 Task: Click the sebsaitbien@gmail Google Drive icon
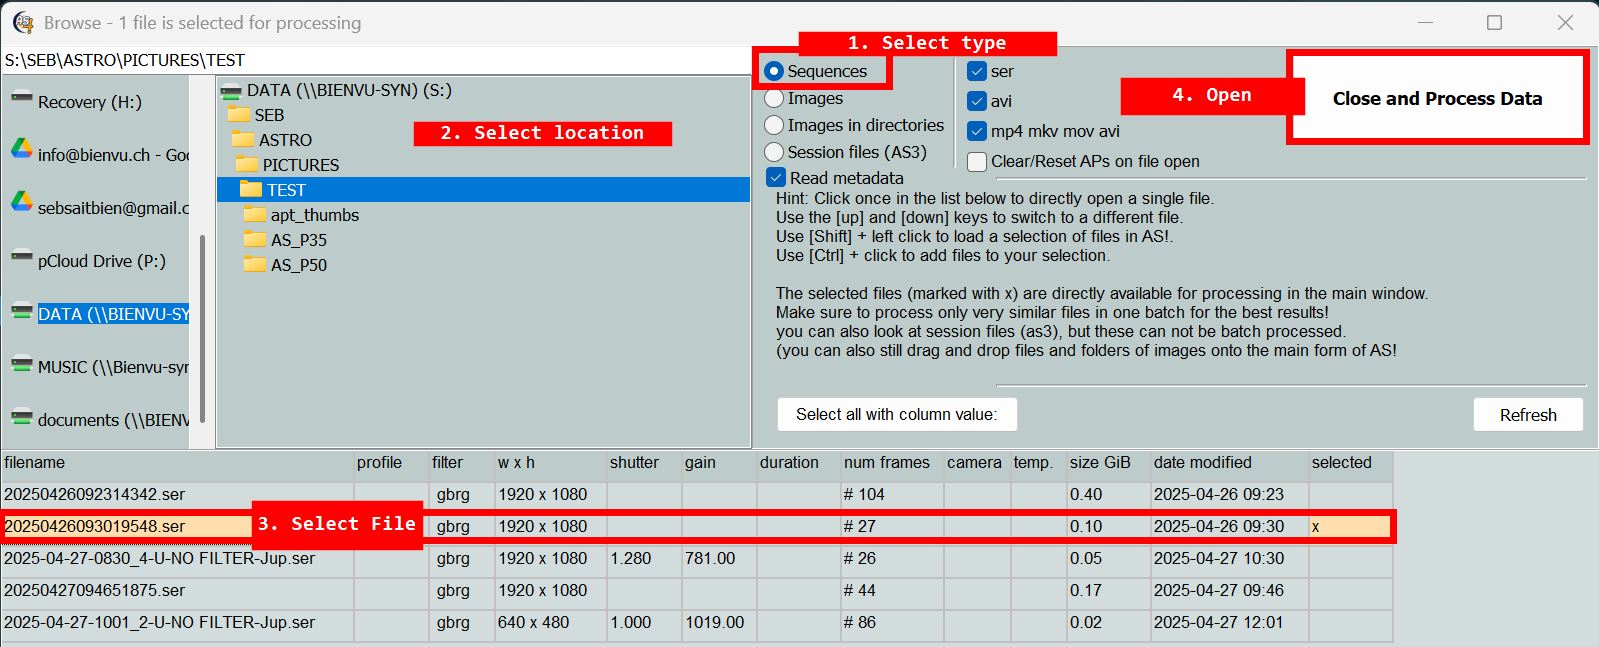pos(22,203)
